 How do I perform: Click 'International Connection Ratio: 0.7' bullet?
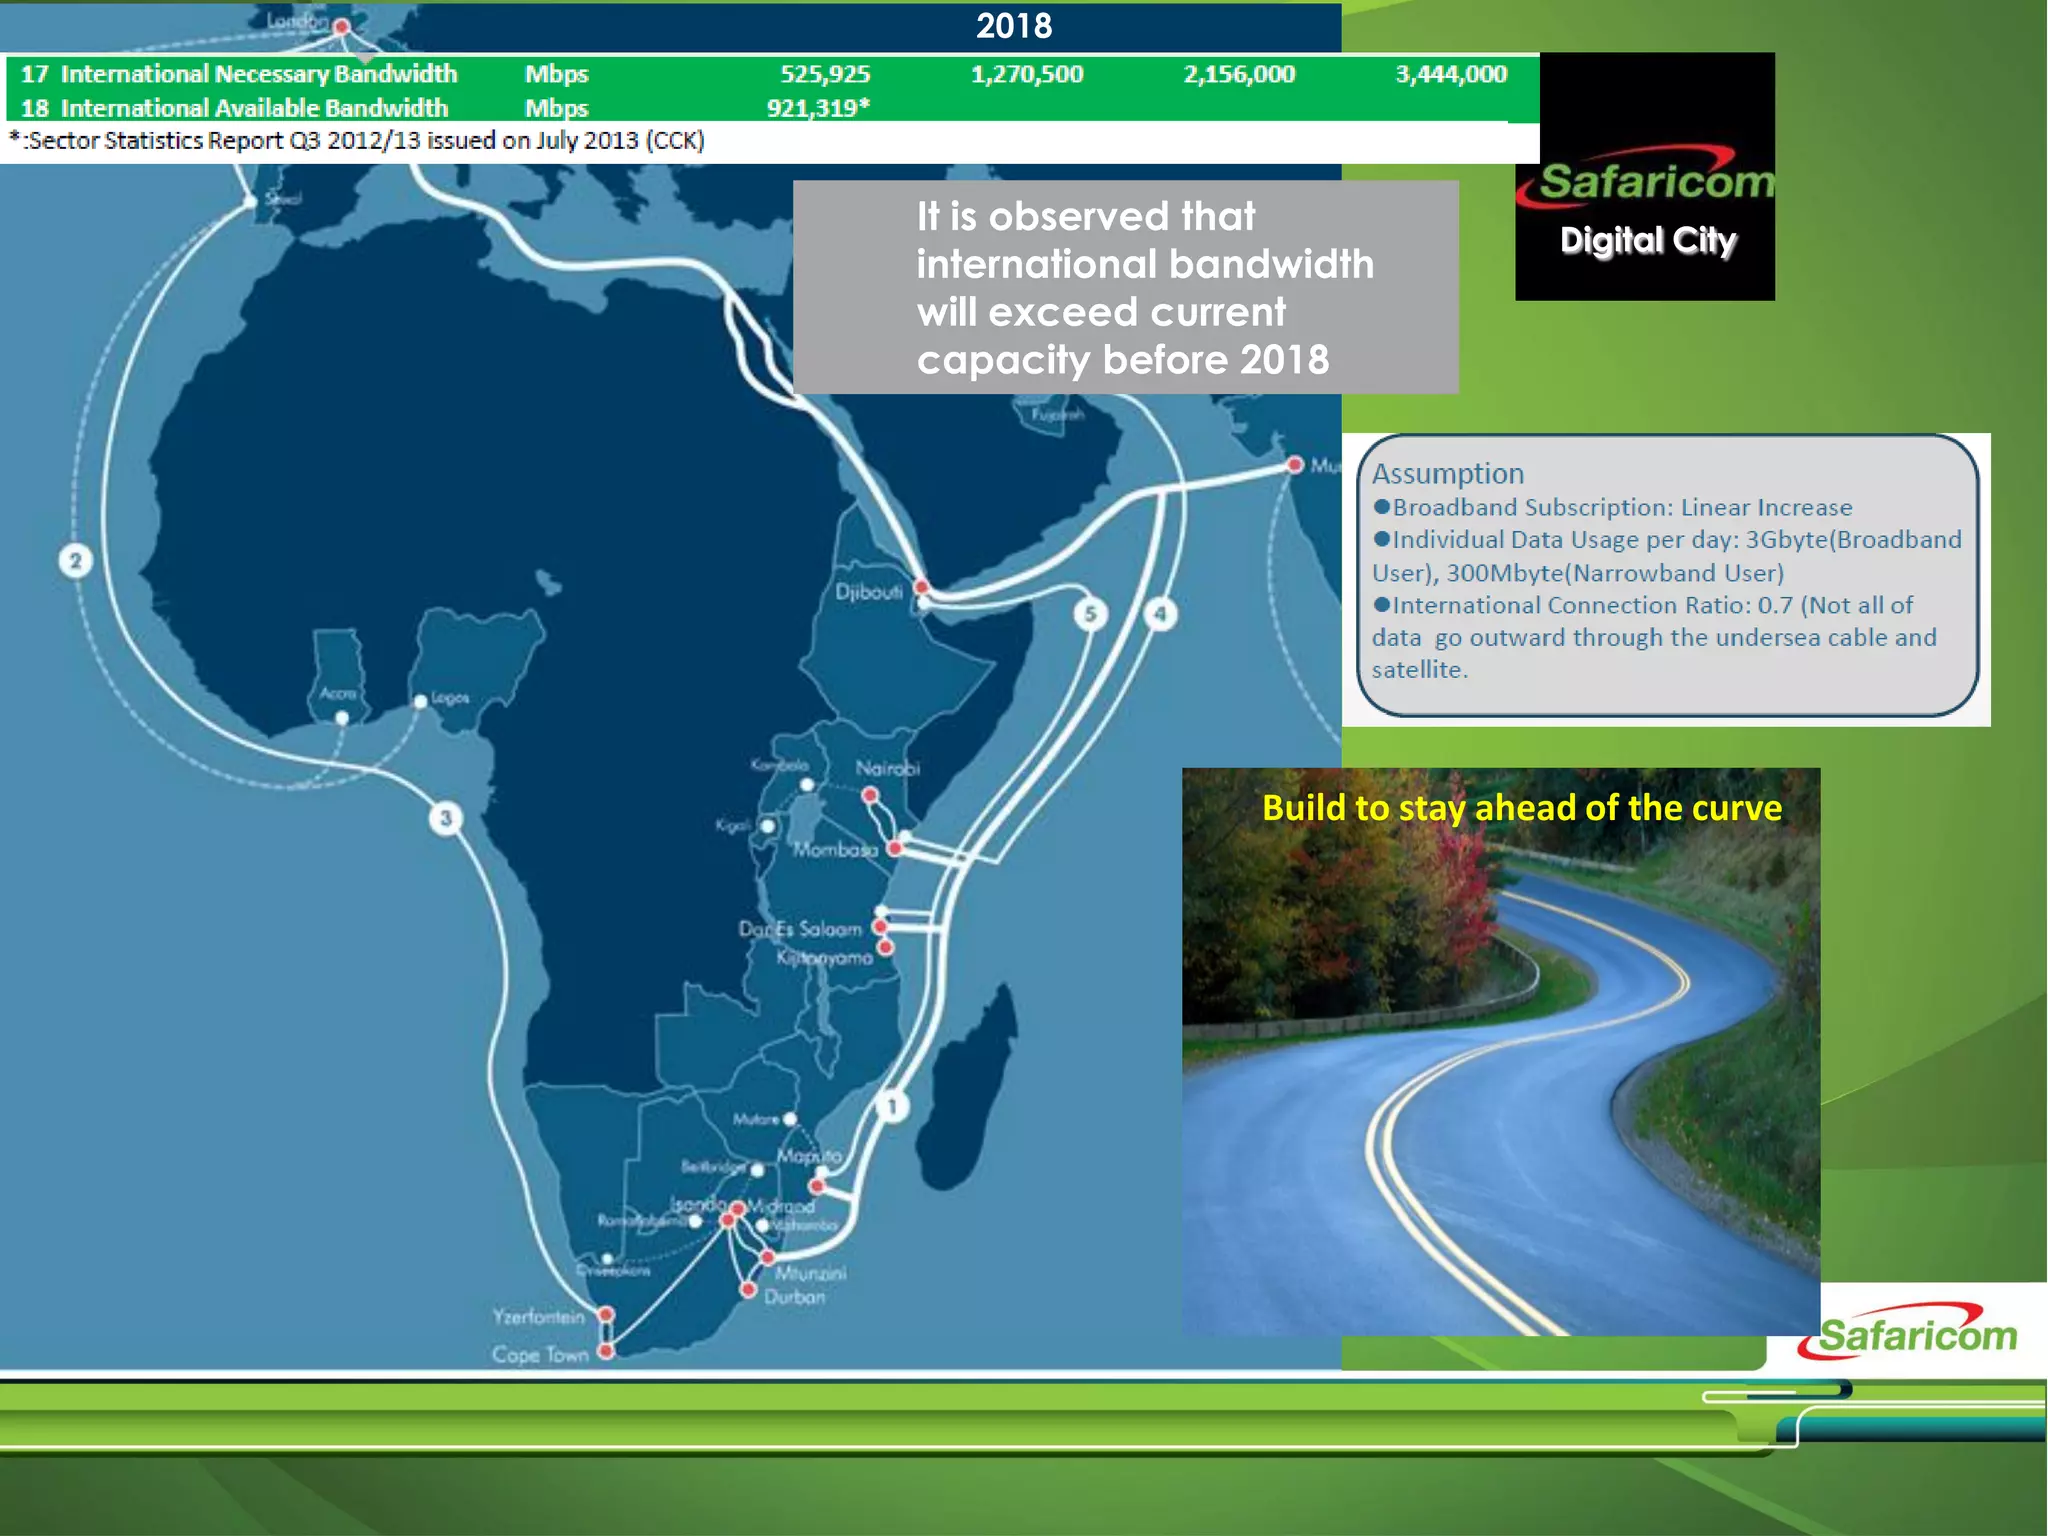(1654, 637)
